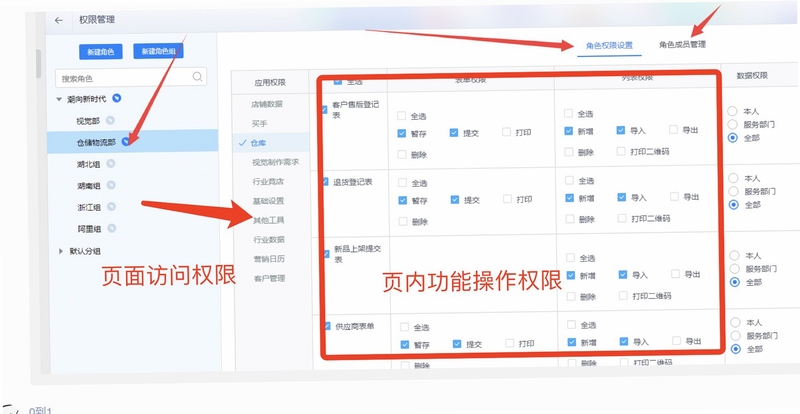Choose 本人 data scope for 客户售后登记表
800x414 pixels.
click(733, 111)
